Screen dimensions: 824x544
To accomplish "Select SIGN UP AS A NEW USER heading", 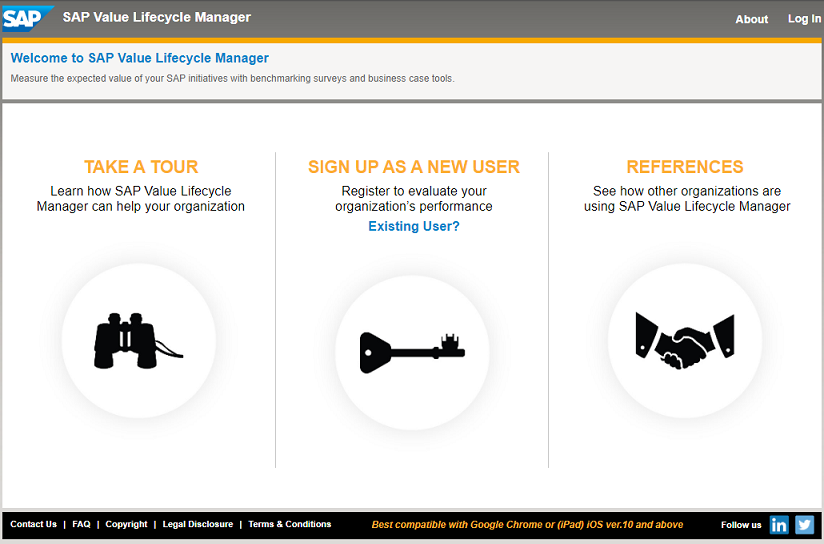I will click(x=414, y=167).
